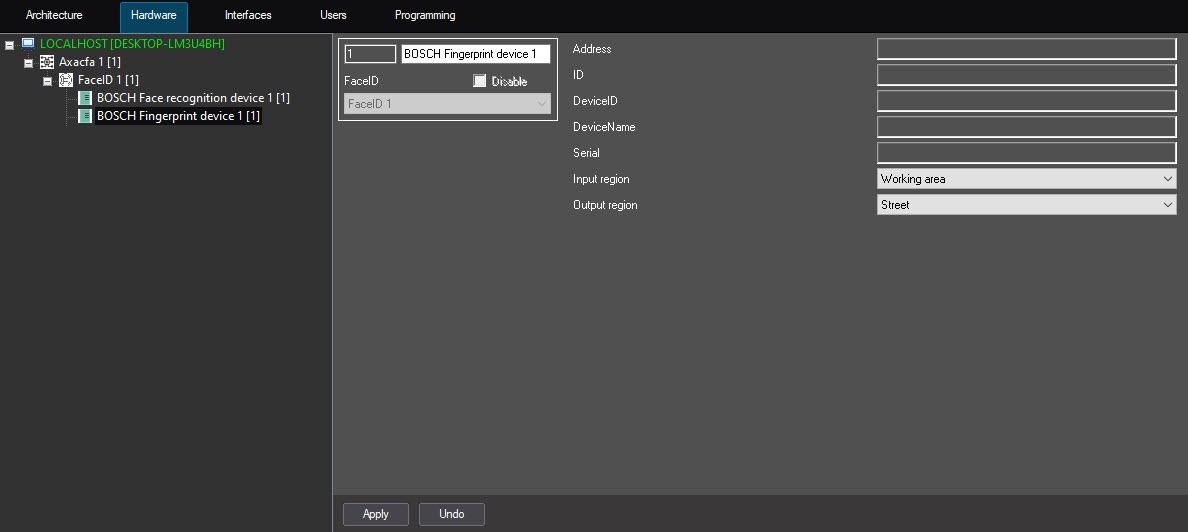Click the LOCALHOST computer icon
Screen dimensions: 1188x532
tap(28, 44)
